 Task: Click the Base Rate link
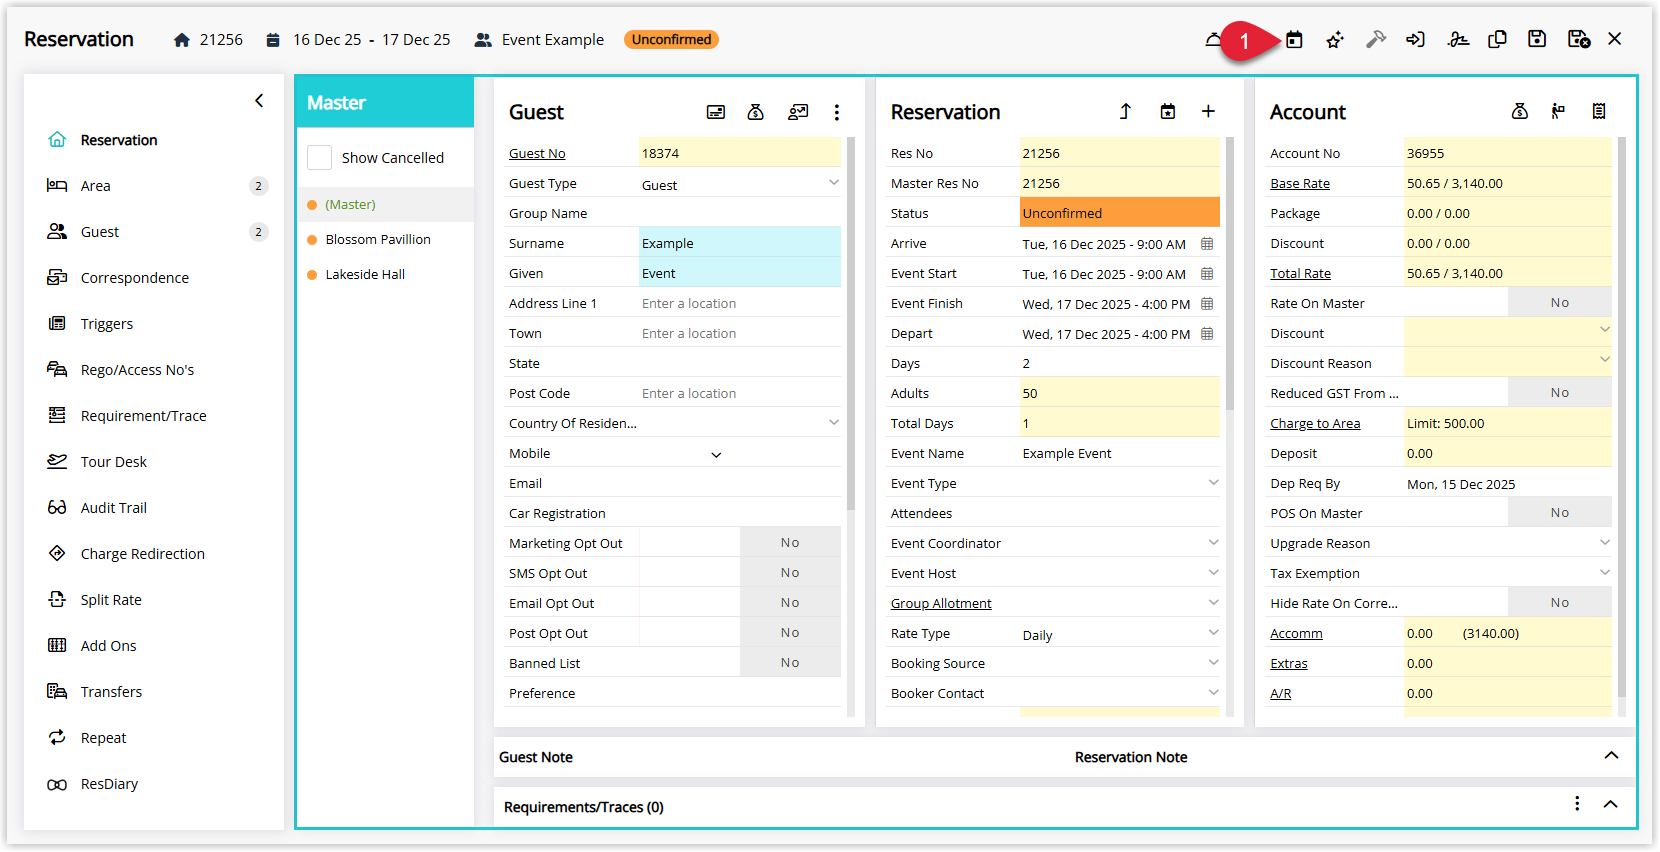pyautogui.click(x=1300, y=183)
